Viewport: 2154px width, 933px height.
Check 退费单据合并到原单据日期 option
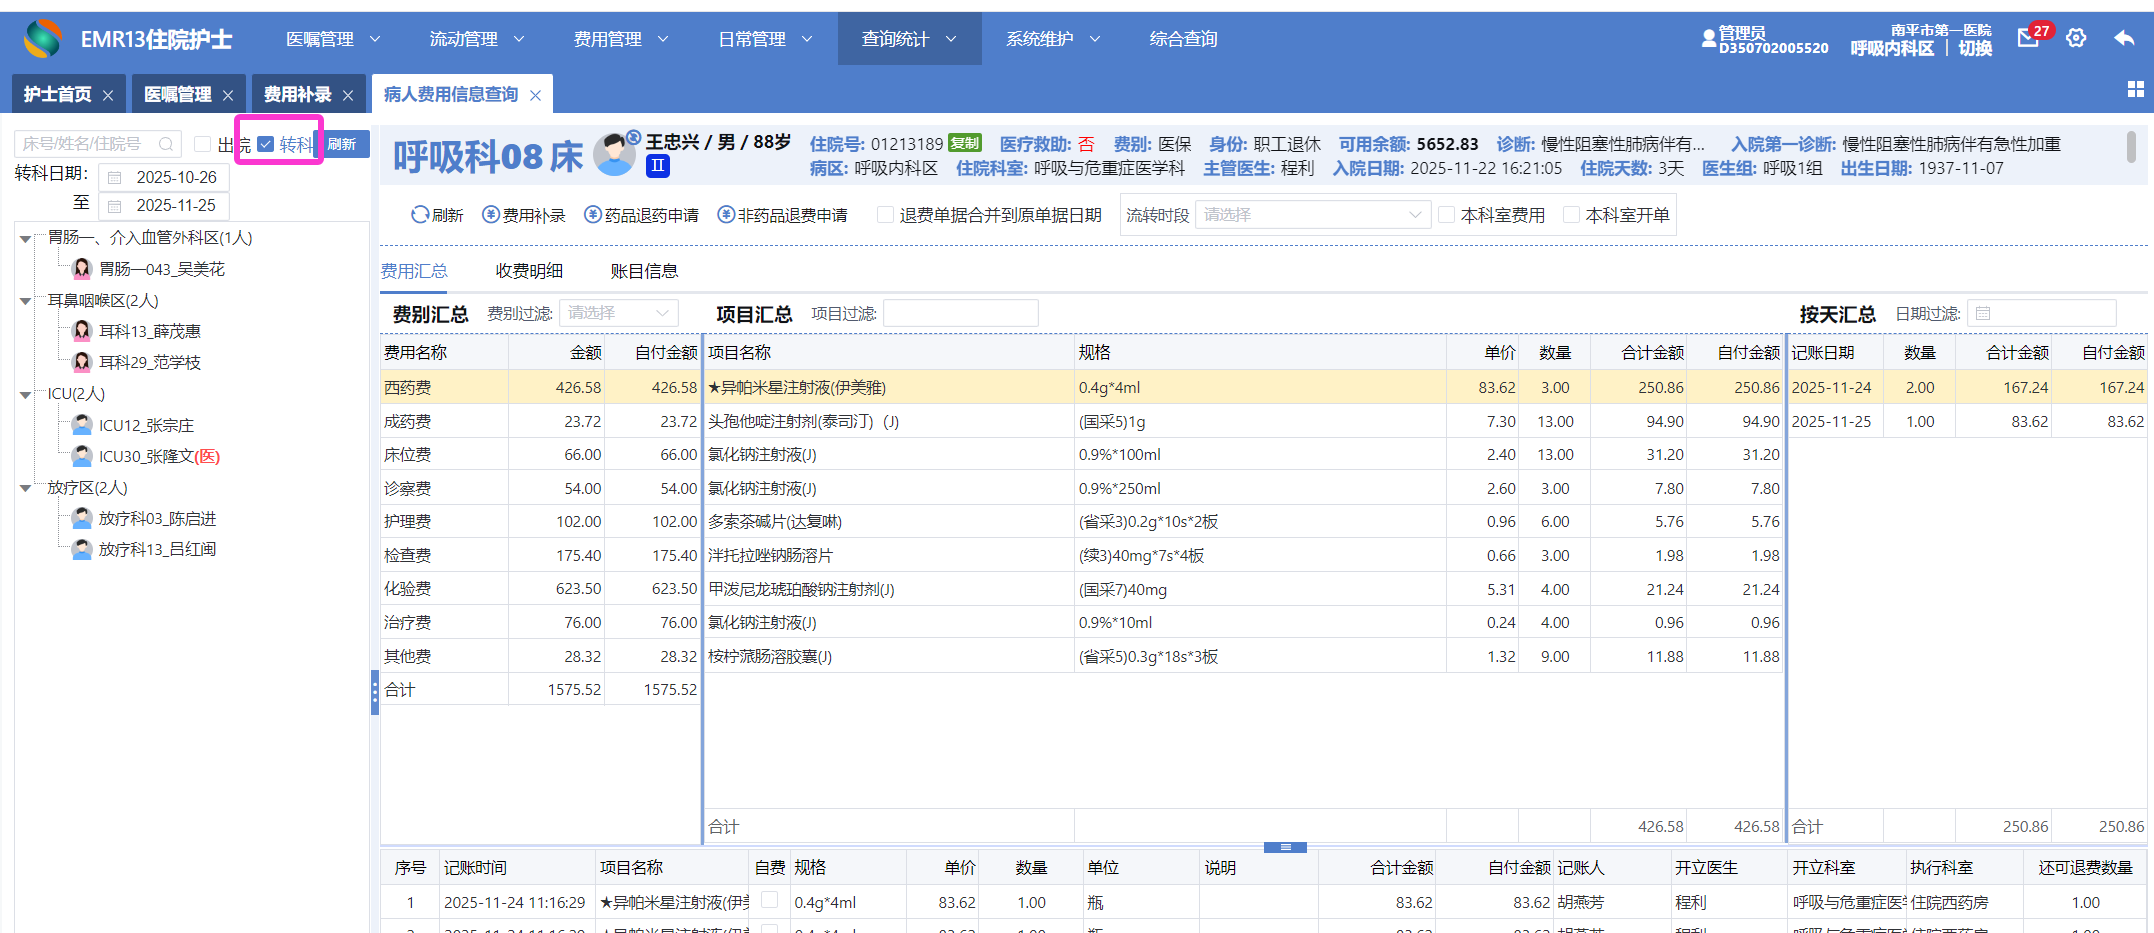point(885,215)
